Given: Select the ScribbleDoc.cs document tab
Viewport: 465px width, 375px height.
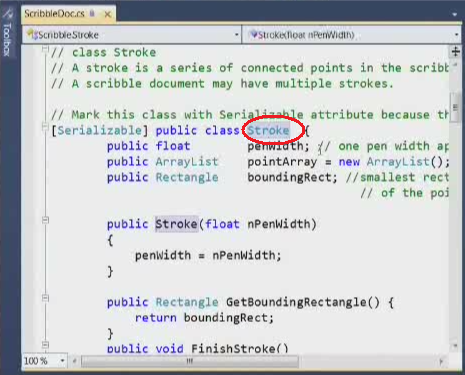Looking at the screenshot, I should pos(54,14).
